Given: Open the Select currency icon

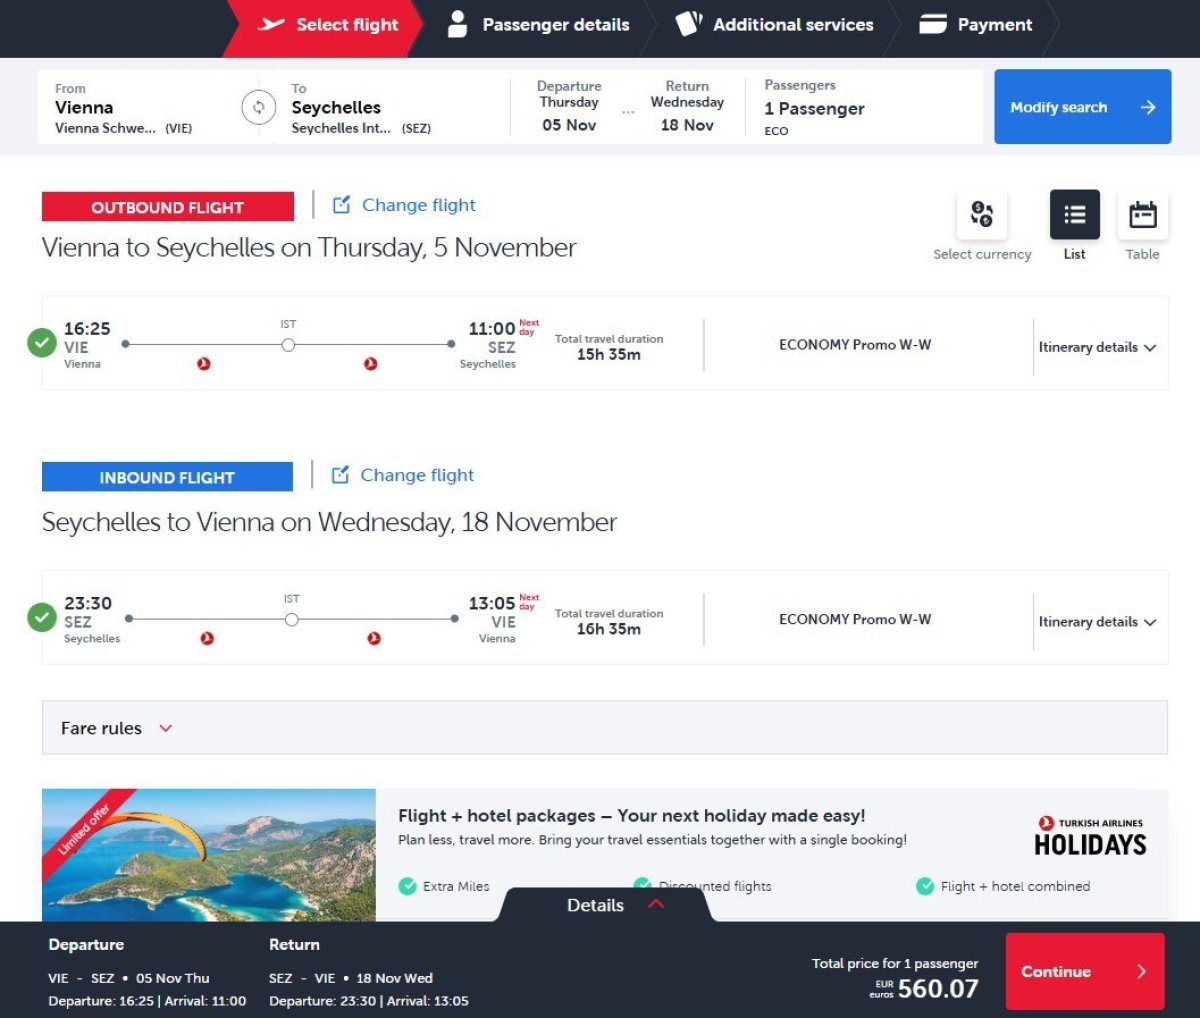Looking at the screenshot, I should pyautogui.click(x=981, y=215).
